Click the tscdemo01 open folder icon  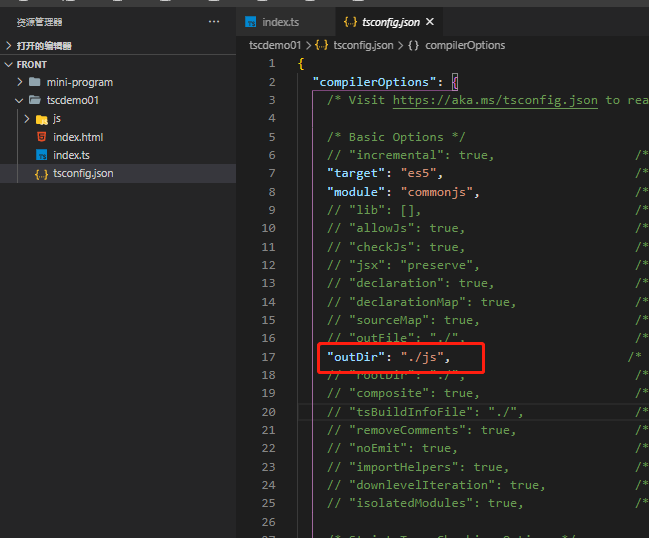pyautogui.click(x=35, y=100)
